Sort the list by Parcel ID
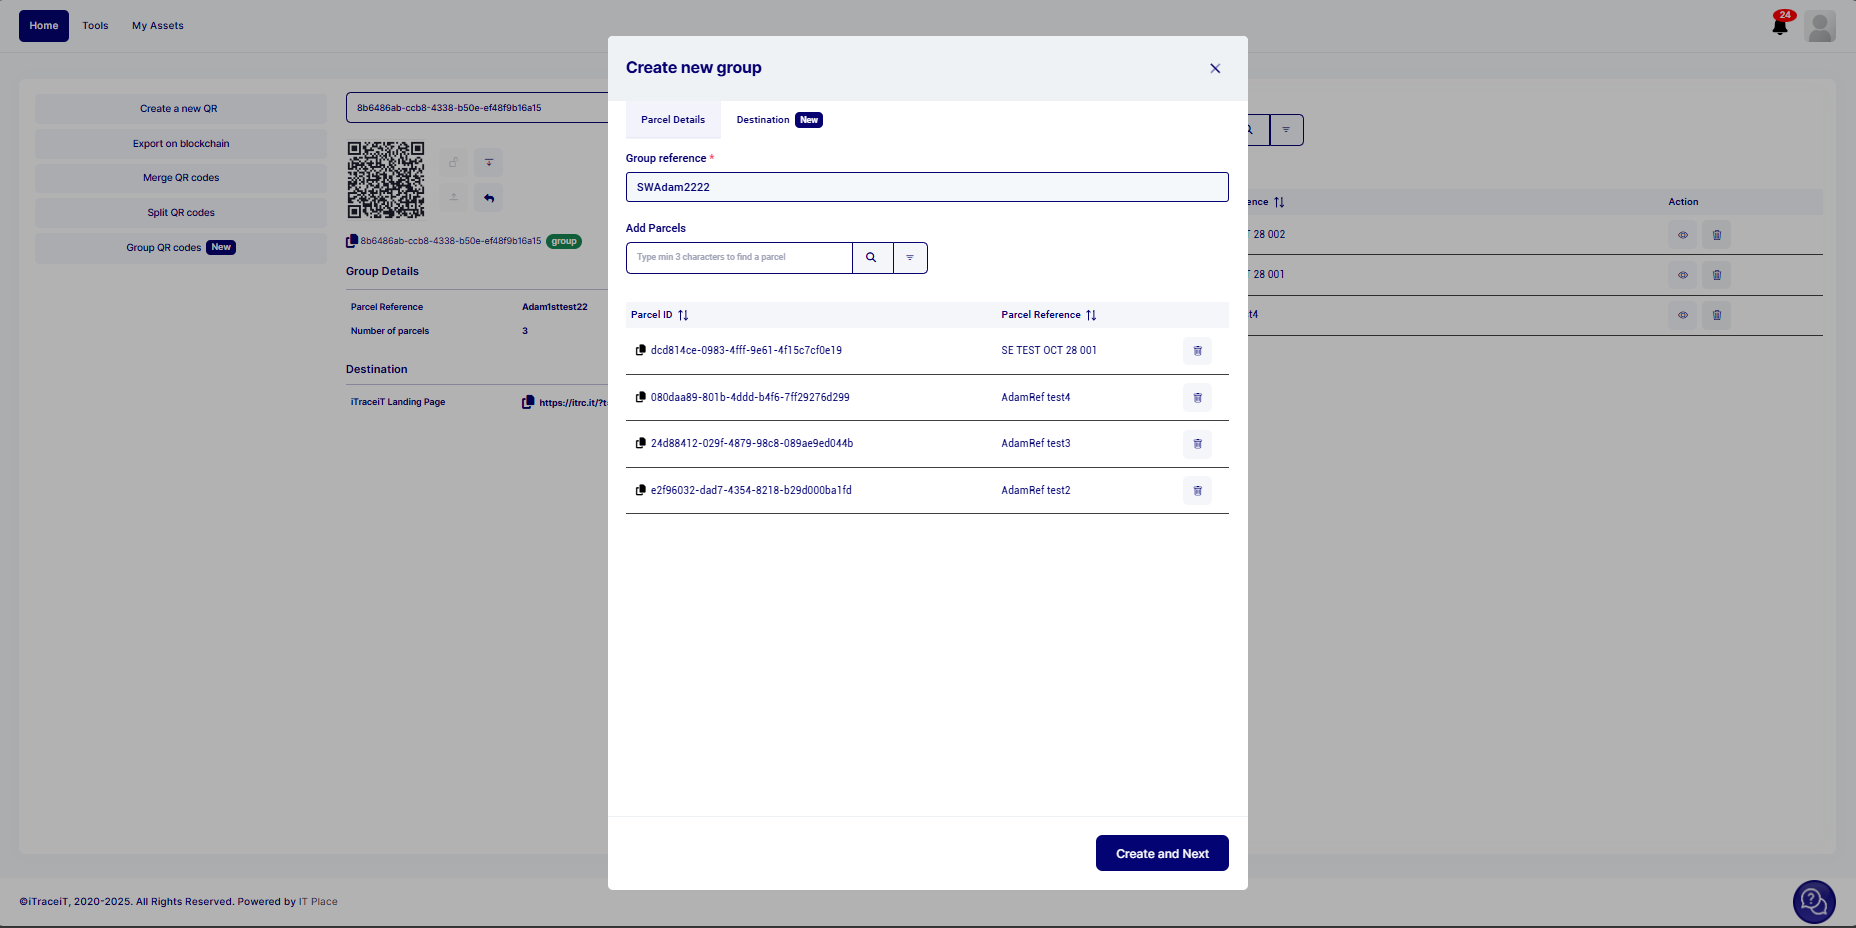Image resolution: width=1856 pixels, height=928 pixels. tap(683, 315)
